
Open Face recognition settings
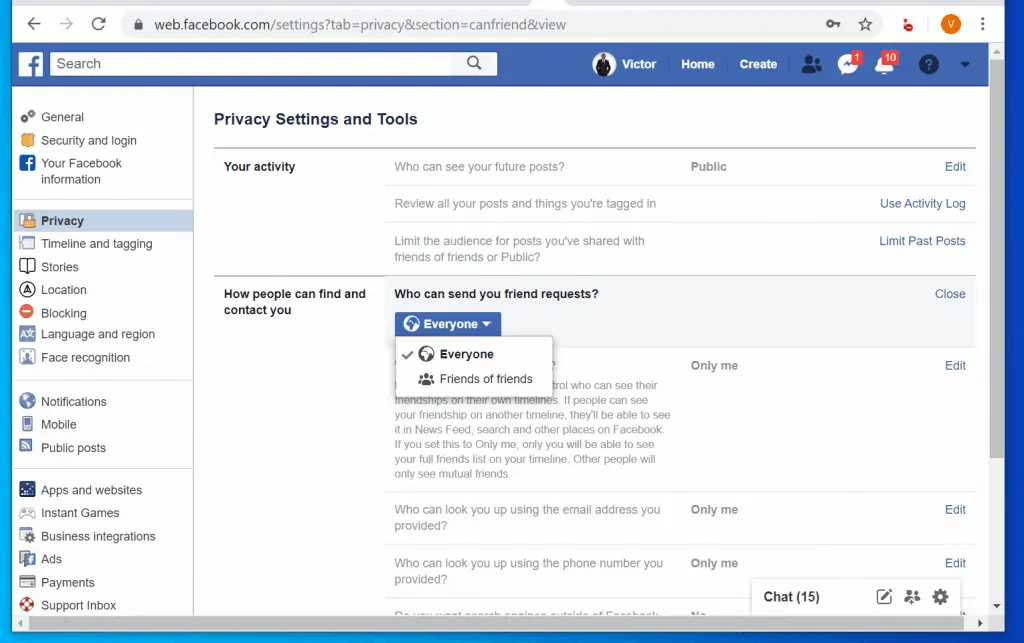coord(85,357)
